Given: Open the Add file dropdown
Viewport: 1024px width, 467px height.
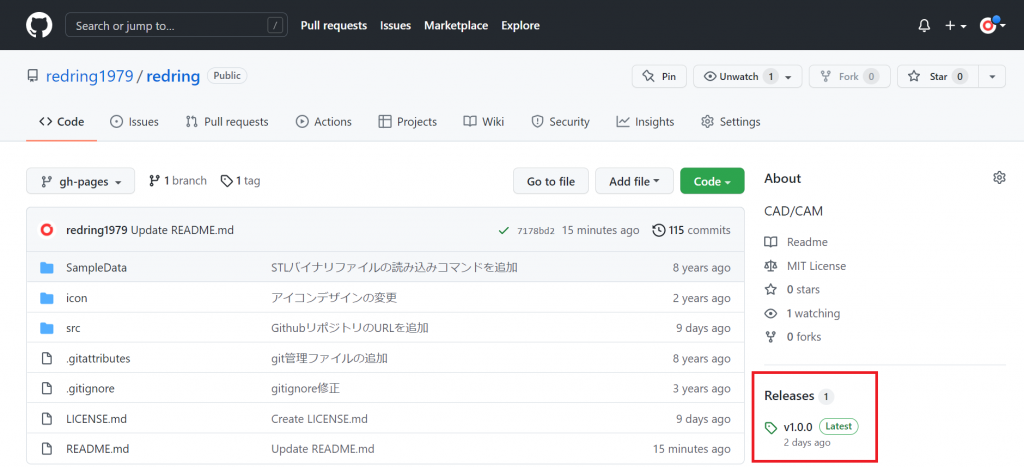Looking at the screenshot, I should pos(634,181).
